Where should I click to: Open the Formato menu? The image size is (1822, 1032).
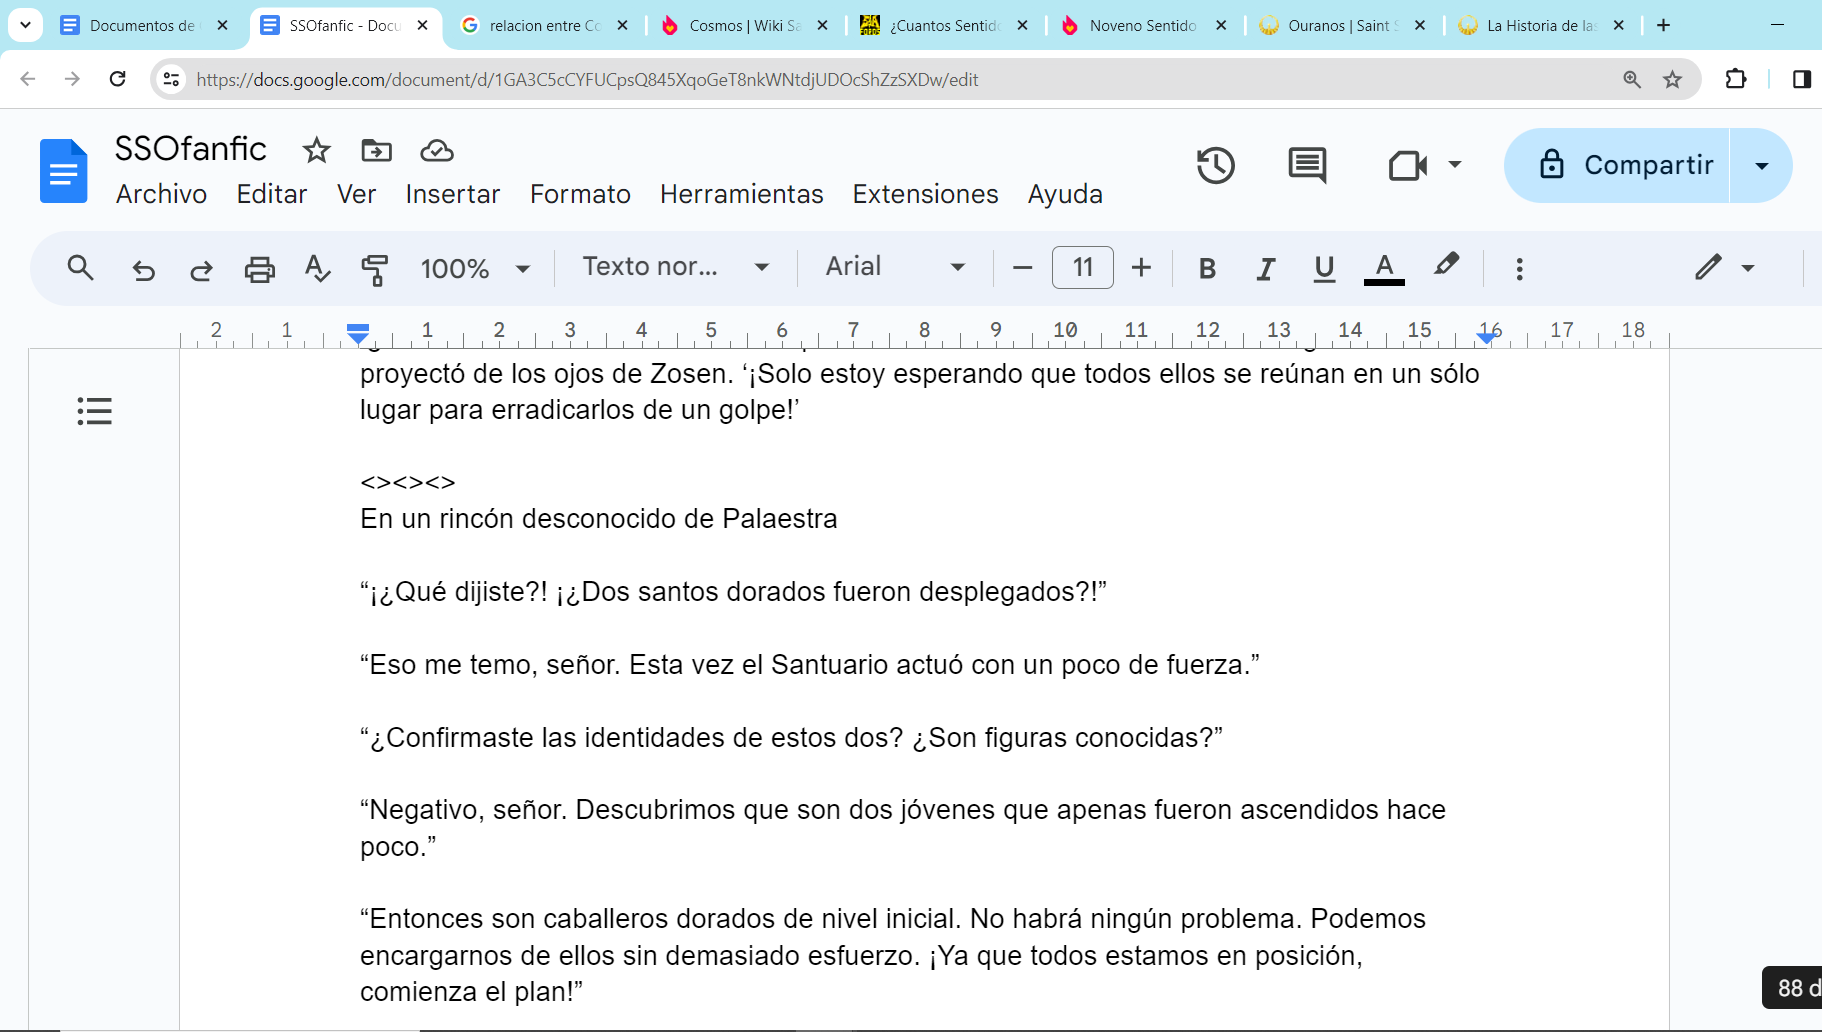point(580,194)
